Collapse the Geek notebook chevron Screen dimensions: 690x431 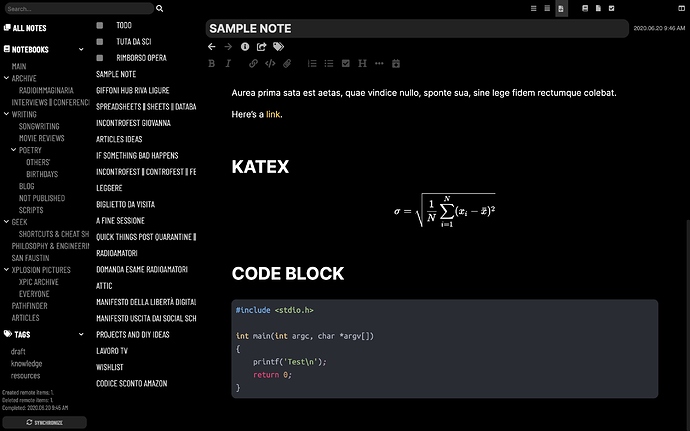tap(6, 222)
